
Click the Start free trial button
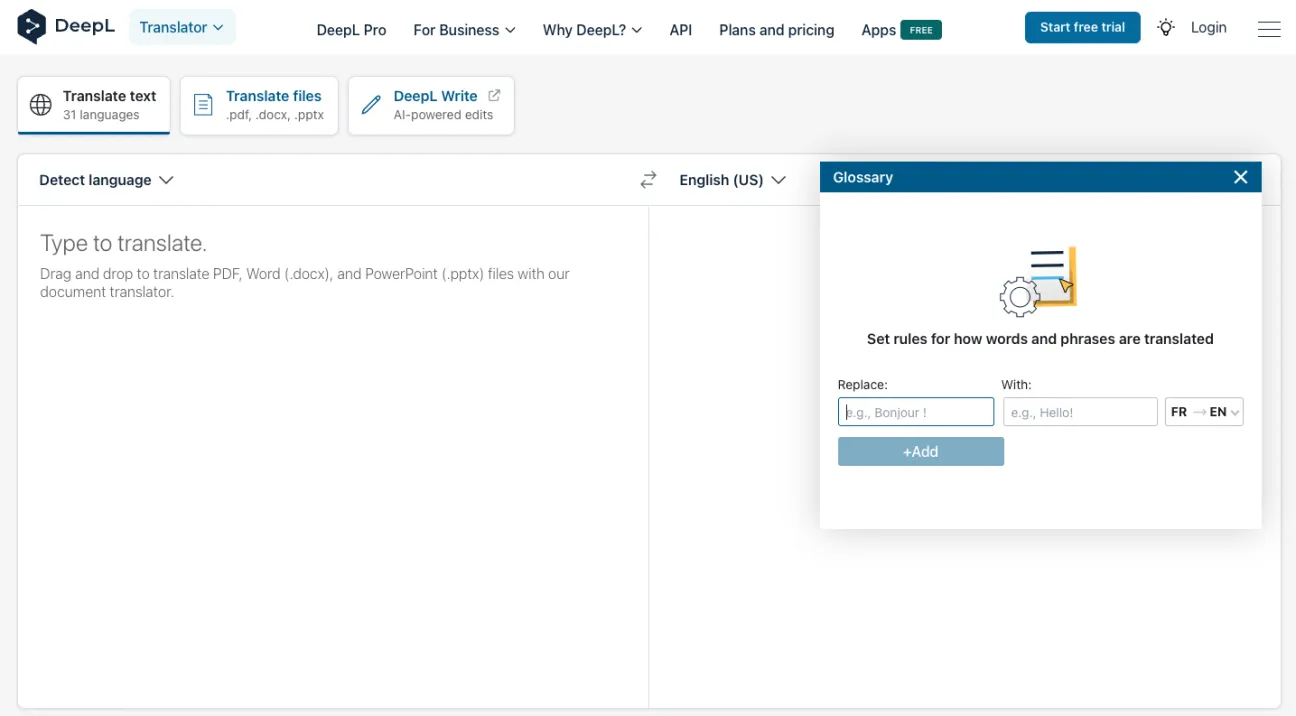click(1082, 28)
